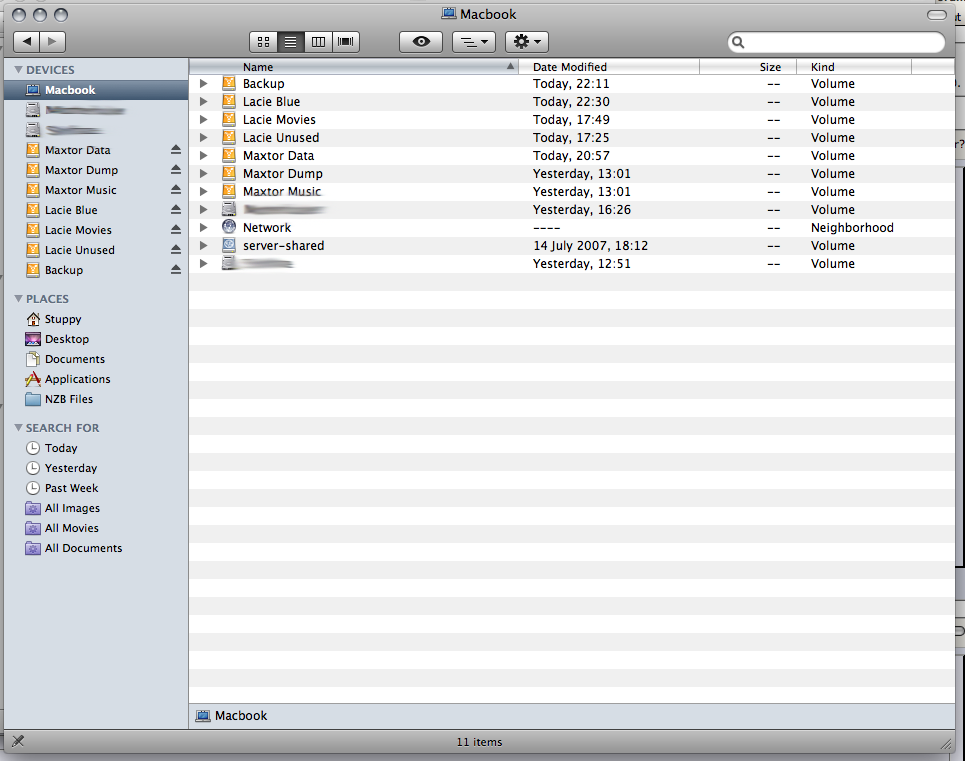This screenshot has height=761, width=965.
Task: Open NZB Files folder in sidebar
Action: (96, 399)
